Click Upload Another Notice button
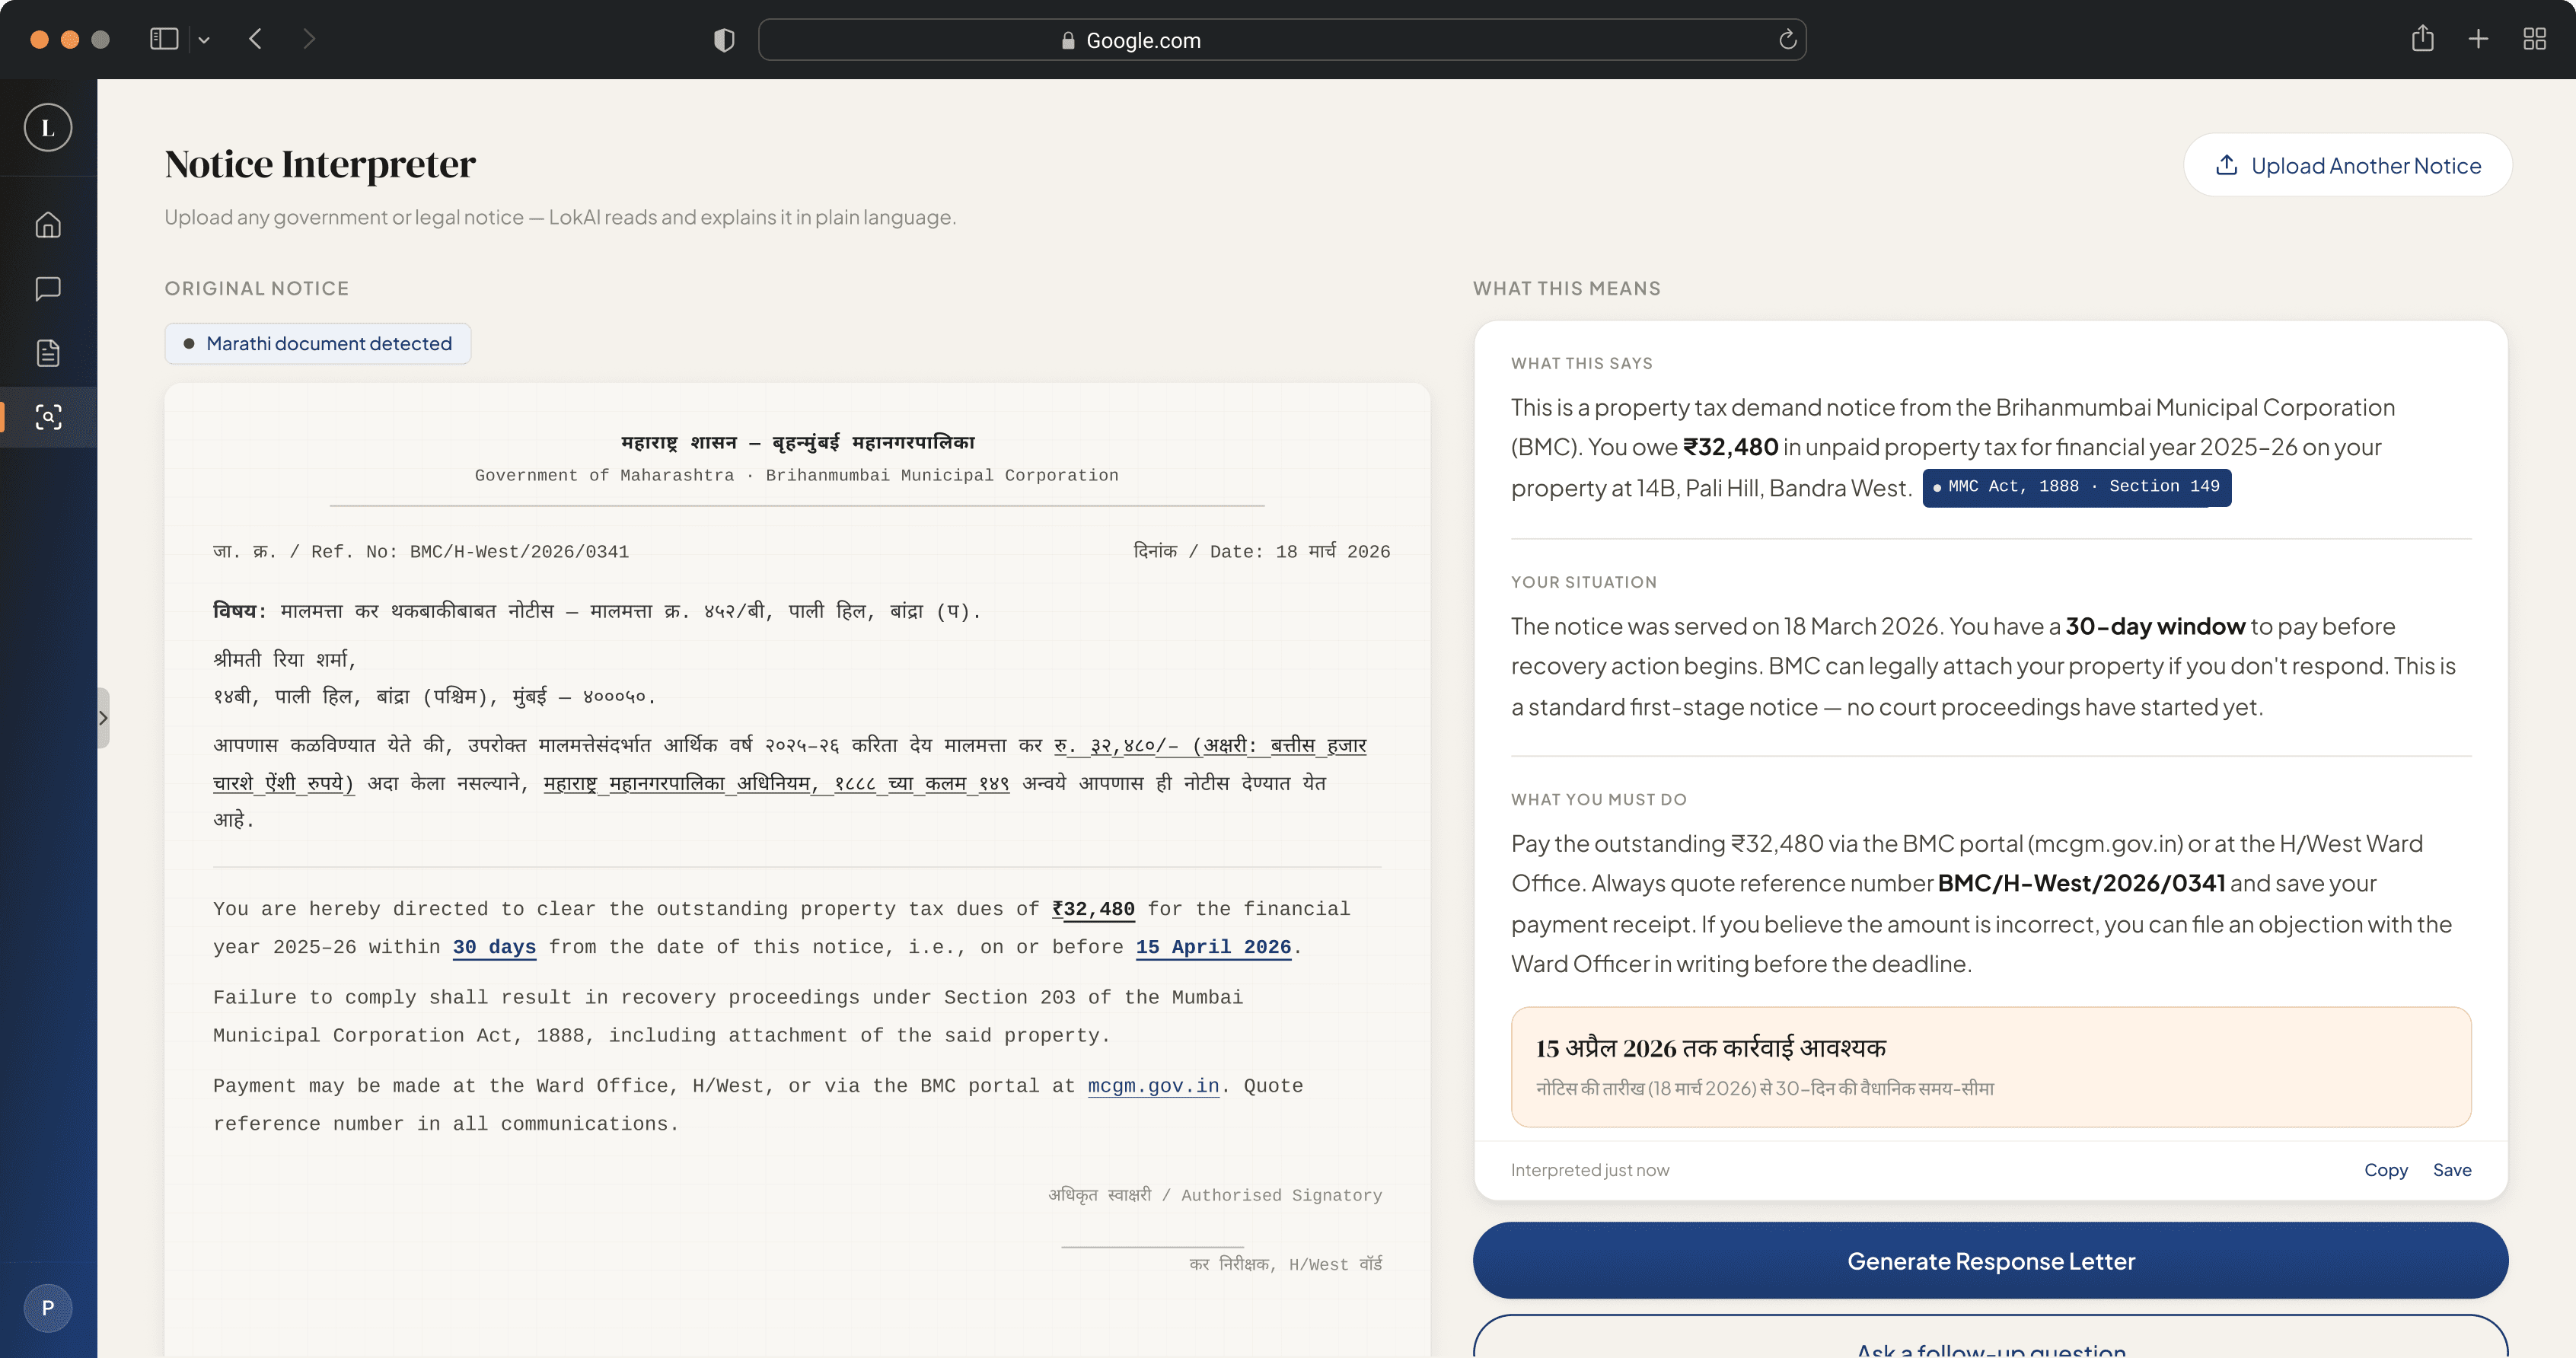This screenshot has height=1358, width=2576. coord(2347,166)
